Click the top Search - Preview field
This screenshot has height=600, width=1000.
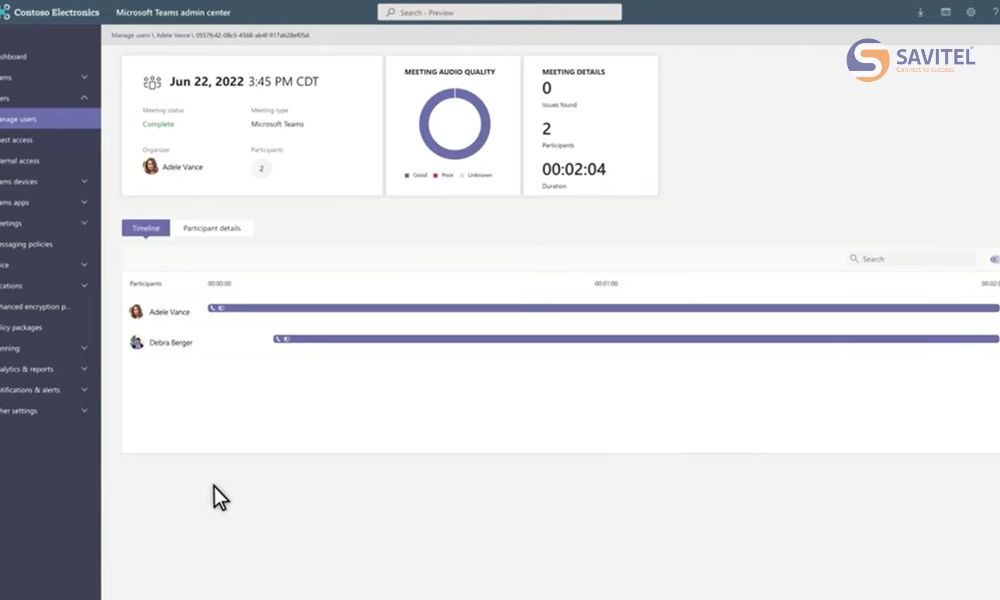tap(499, 12)
